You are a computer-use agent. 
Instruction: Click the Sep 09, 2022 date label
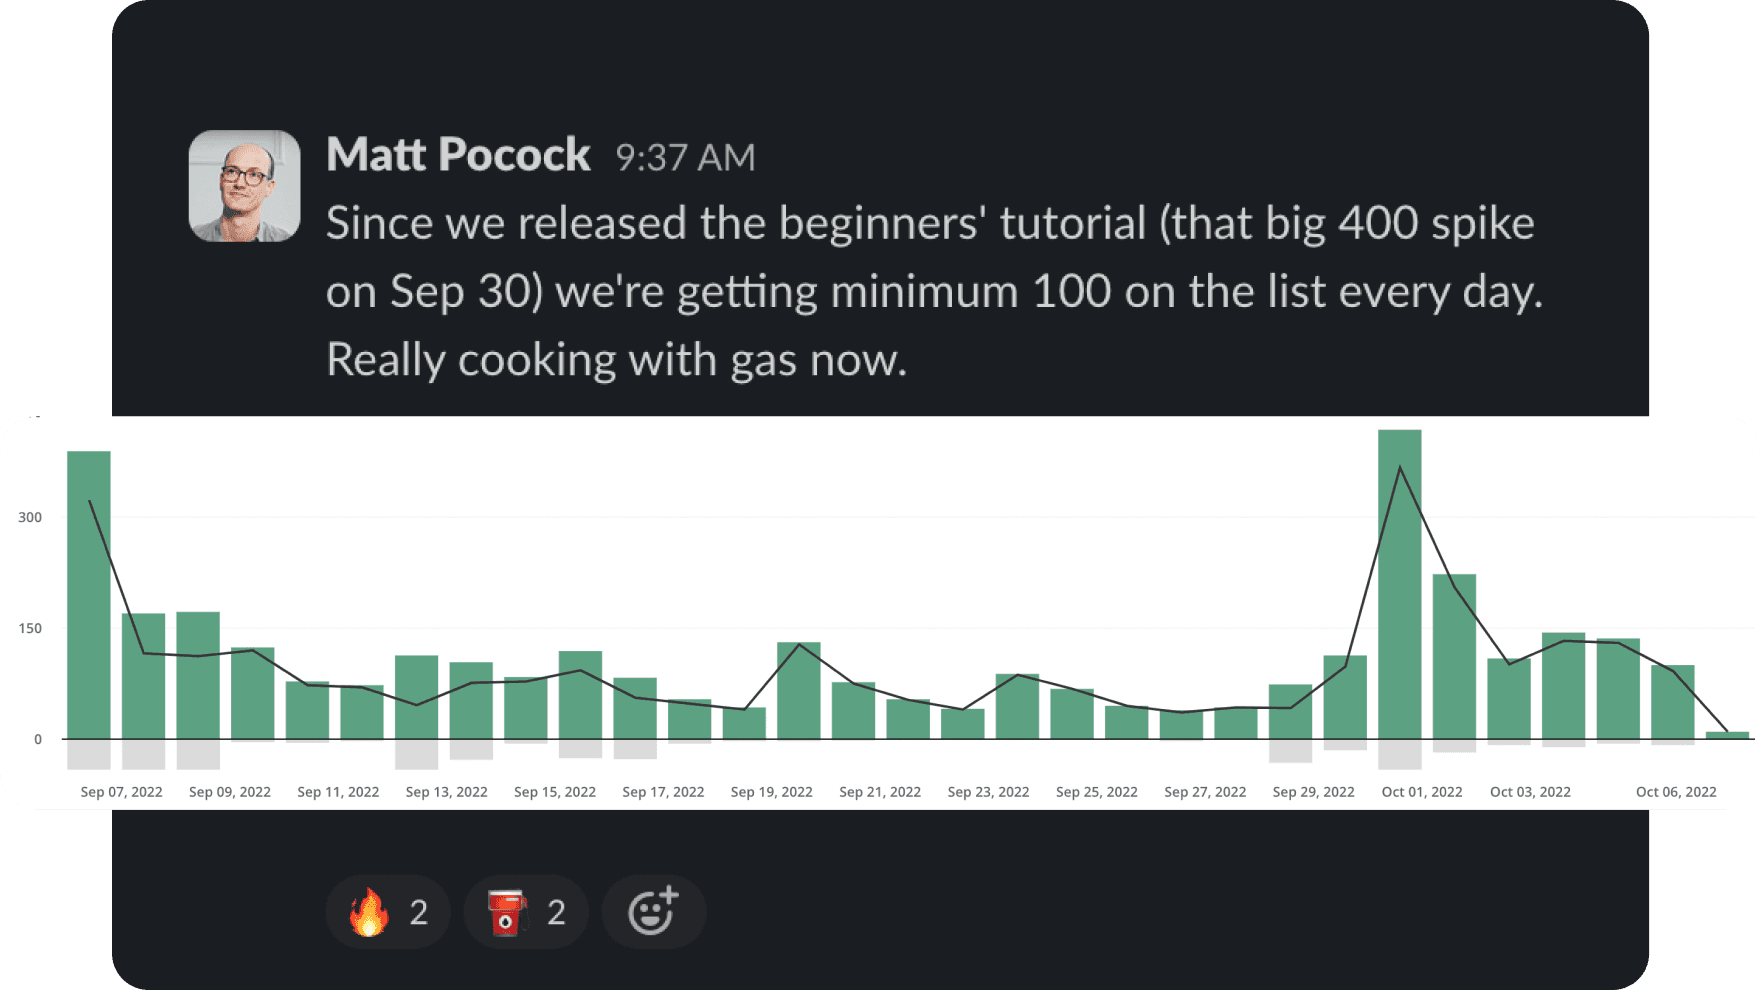[230, 792]
